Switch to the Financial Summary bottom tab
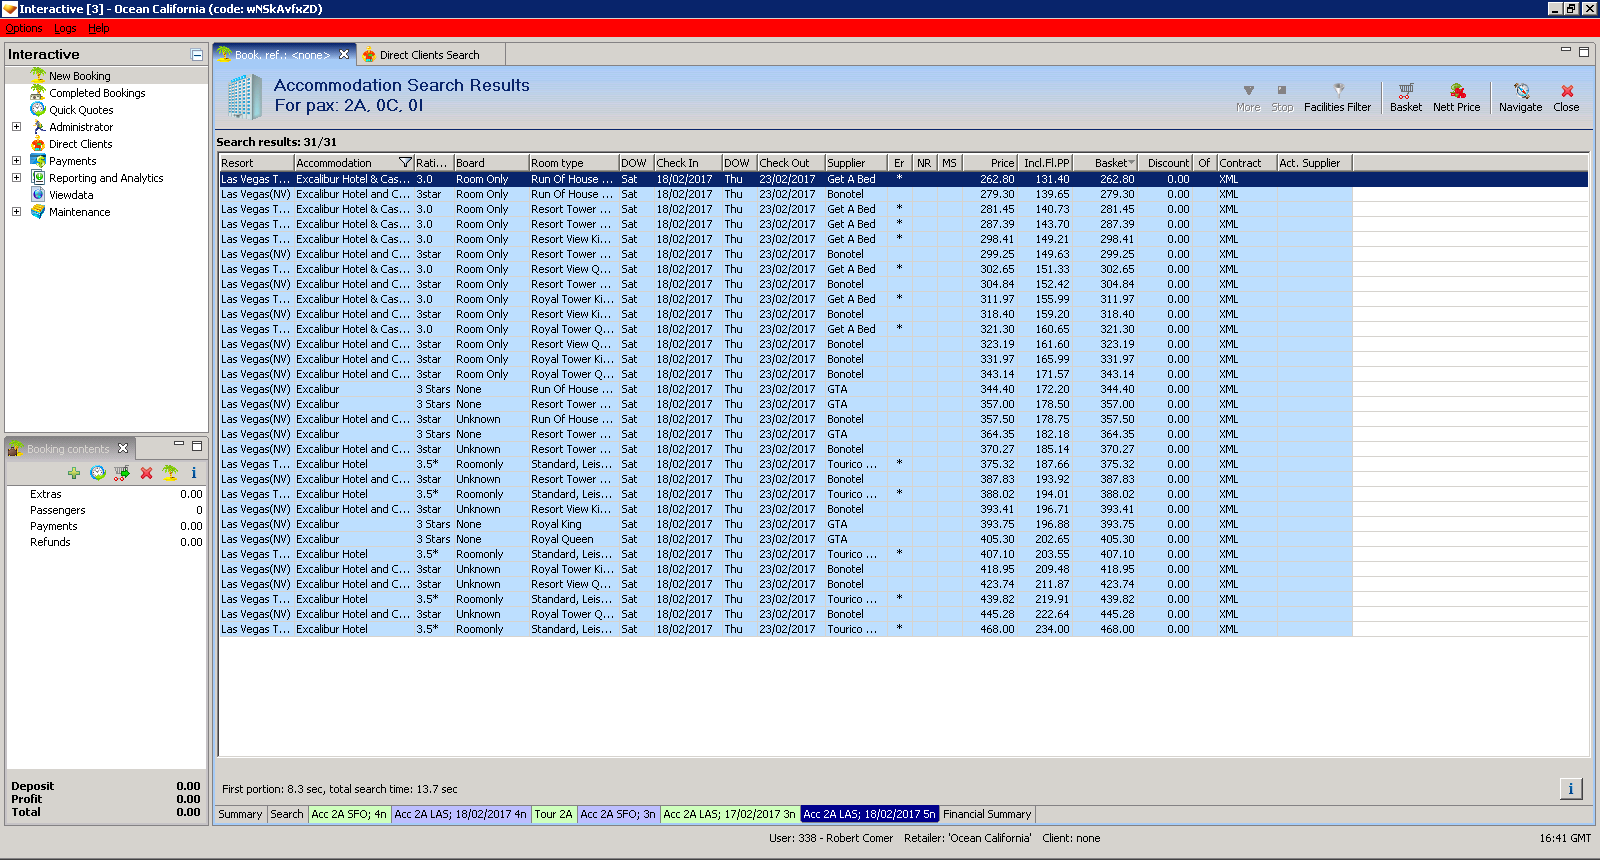The height and width of the screenshot is (860, 1600). click(x=986, y=814)
